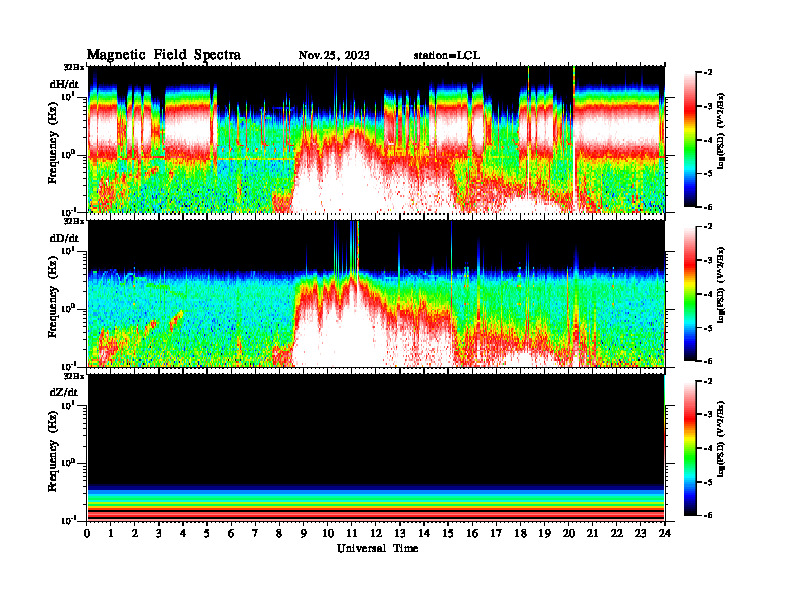Click the 32Hz label atop the dZ/dt panel
This screenshot has height=612, width=792.
[x=74, y=376]
